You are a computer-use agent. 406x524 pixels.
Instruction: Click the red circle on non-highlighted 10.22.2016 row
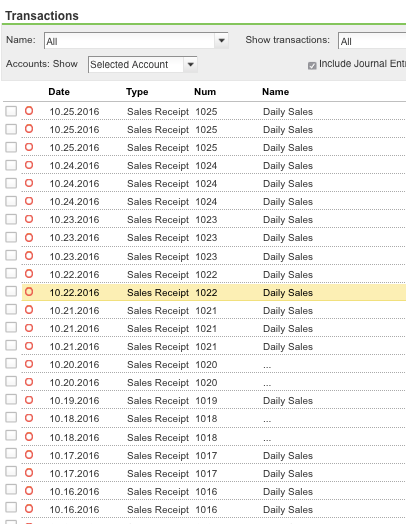[29, 273]
